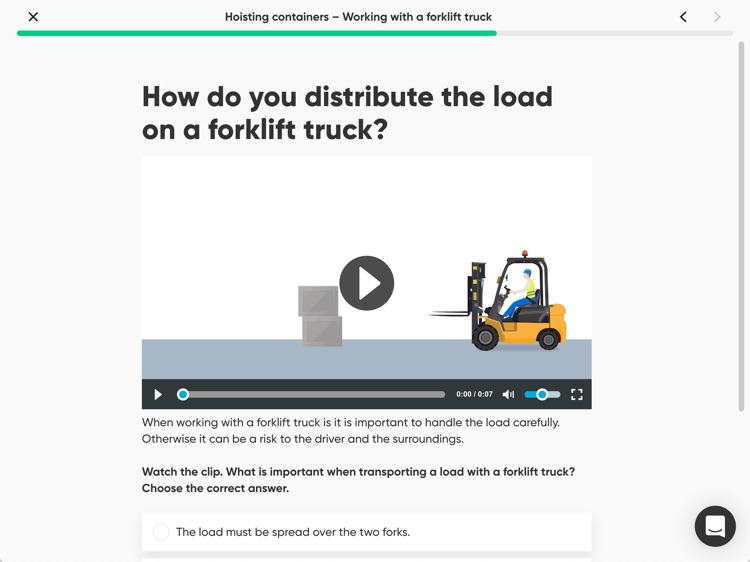
Task: Enter fullscreen video mode
Action: point(577,395)
